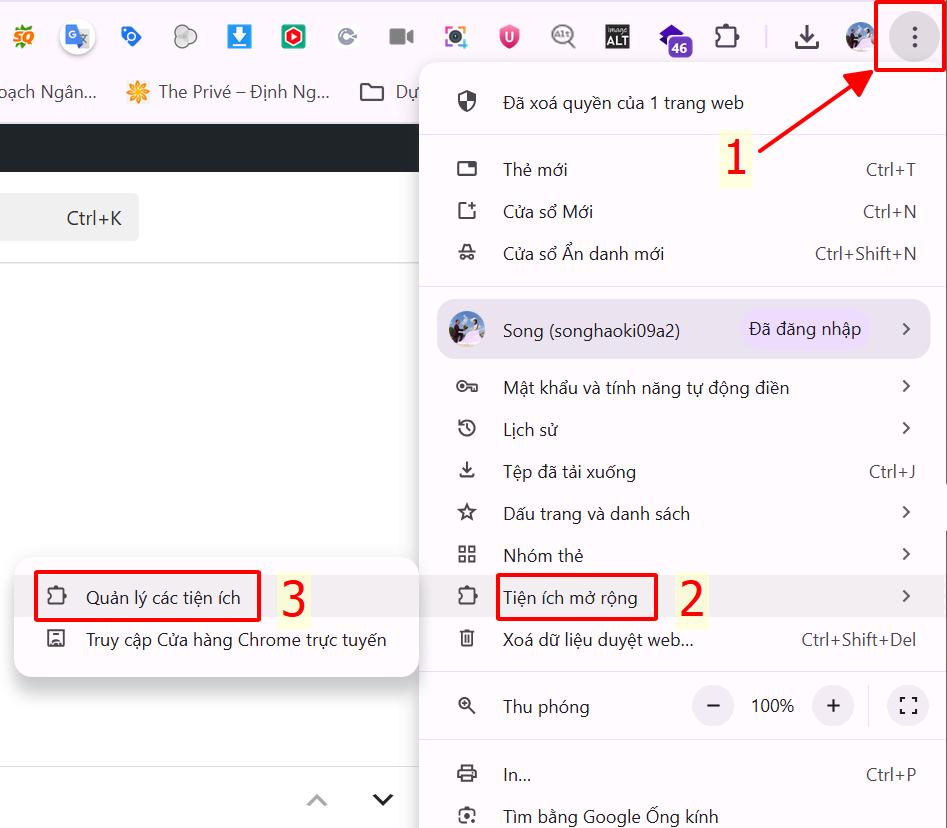Image resolution: width=947 pixels, height=828 pixels.
Task: Click the incognito icon in the menu
Action: point(467,253)
